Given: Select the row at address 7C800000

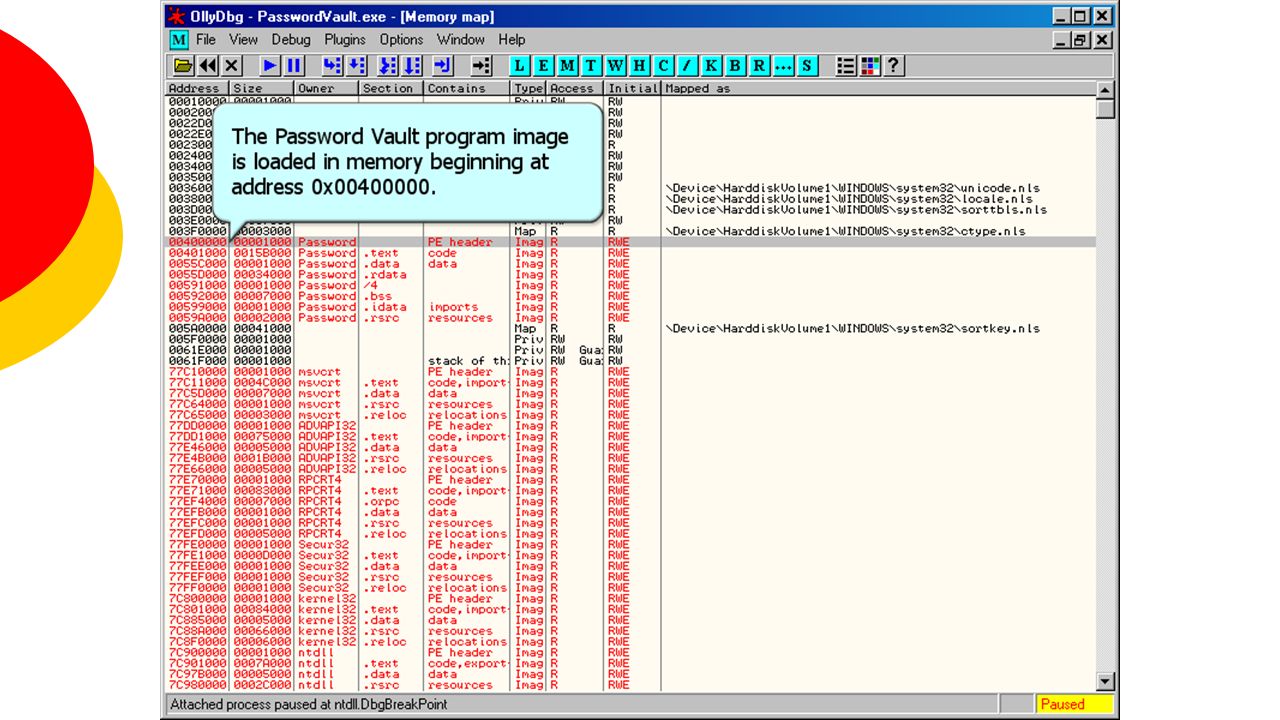Looking at the screenshot, I should (630, 599).
